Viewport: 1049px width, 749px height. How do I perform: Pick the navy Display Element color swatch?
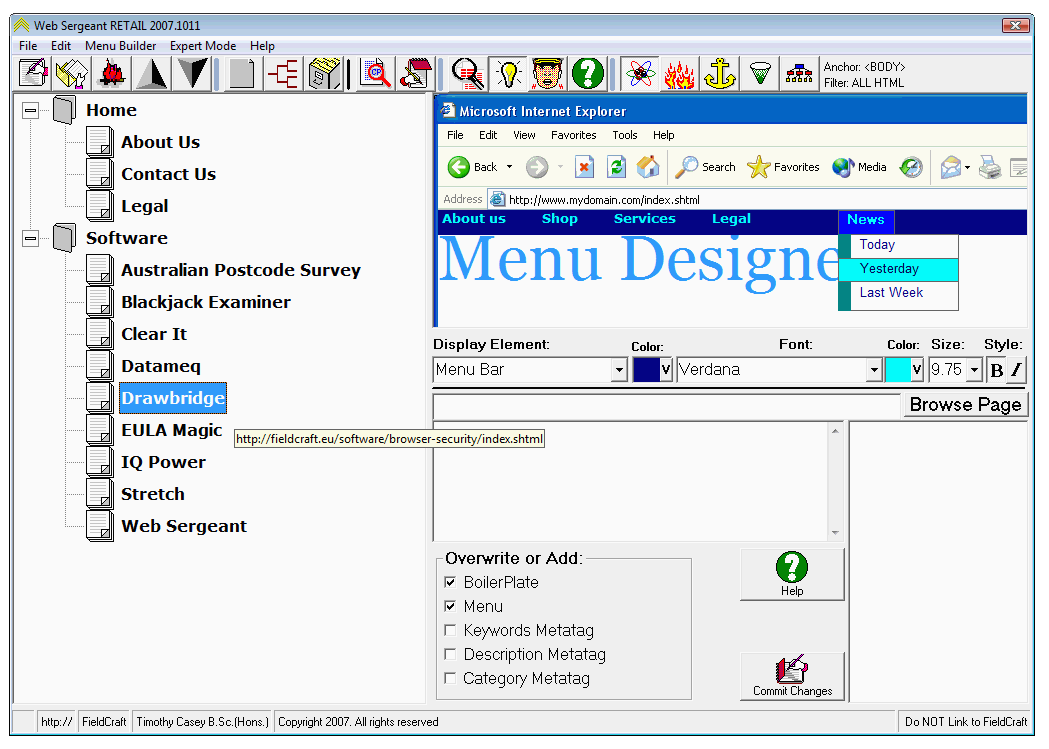click(646, 370)
